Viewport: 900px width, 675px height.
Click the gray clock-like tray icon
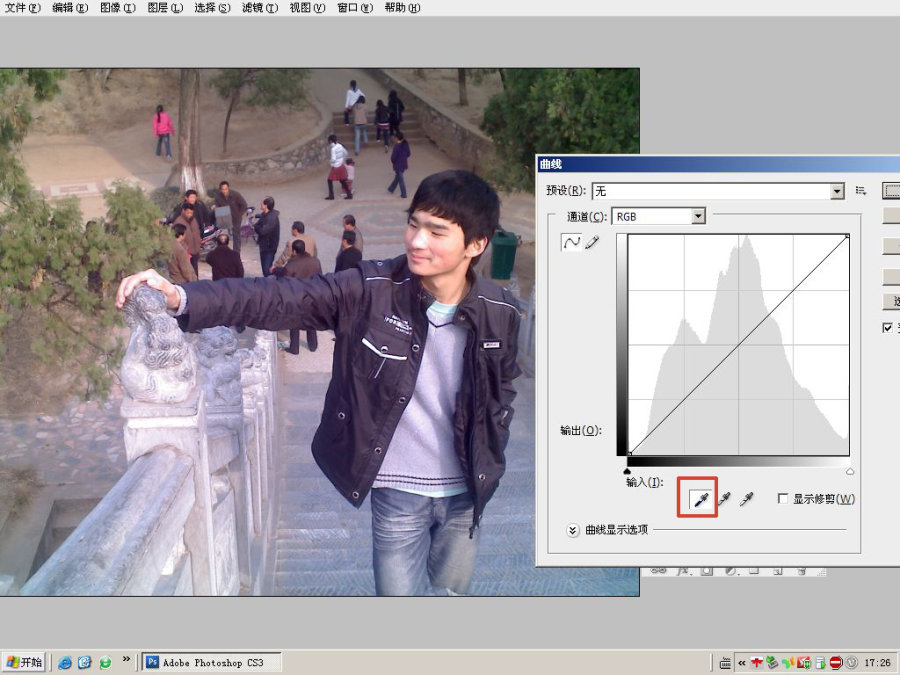tap(851, 663)
